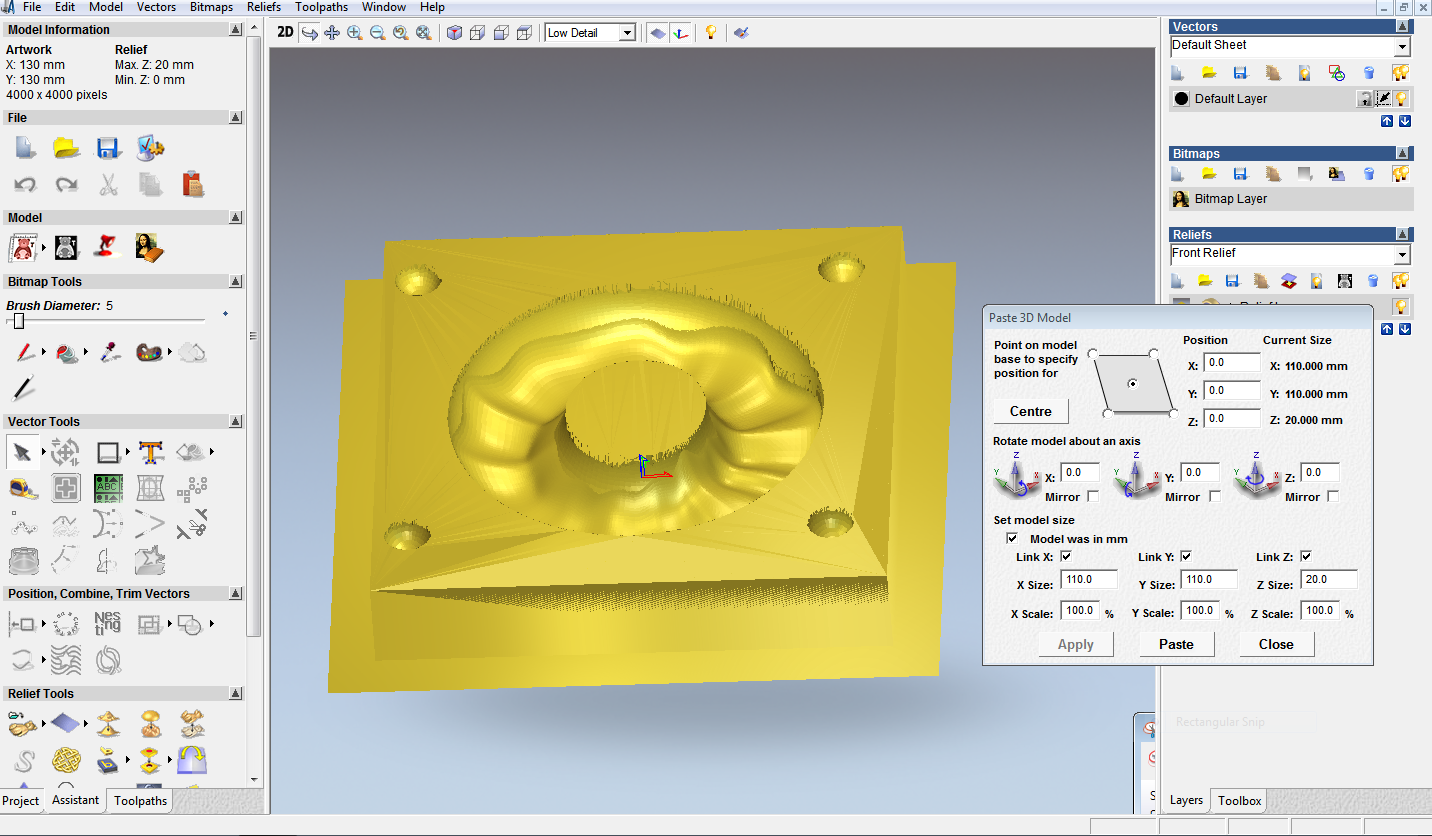The height and width of the screenshot is (836, 1432).
Task: Select the Create Rectangle vector tool
Action: tap(109, 453)
